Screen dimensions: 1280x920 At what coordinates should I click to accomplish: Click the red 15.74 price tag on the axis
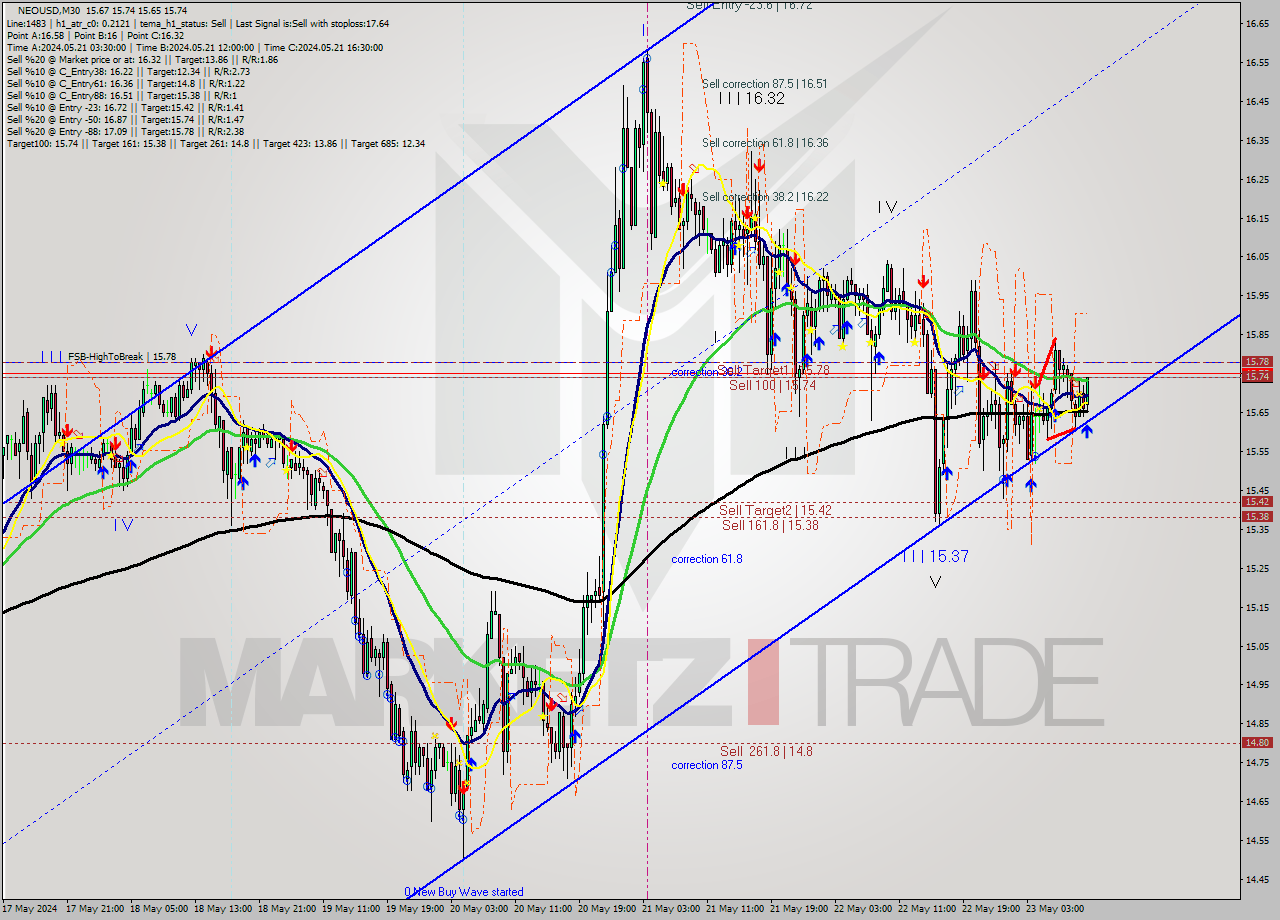1257,375
